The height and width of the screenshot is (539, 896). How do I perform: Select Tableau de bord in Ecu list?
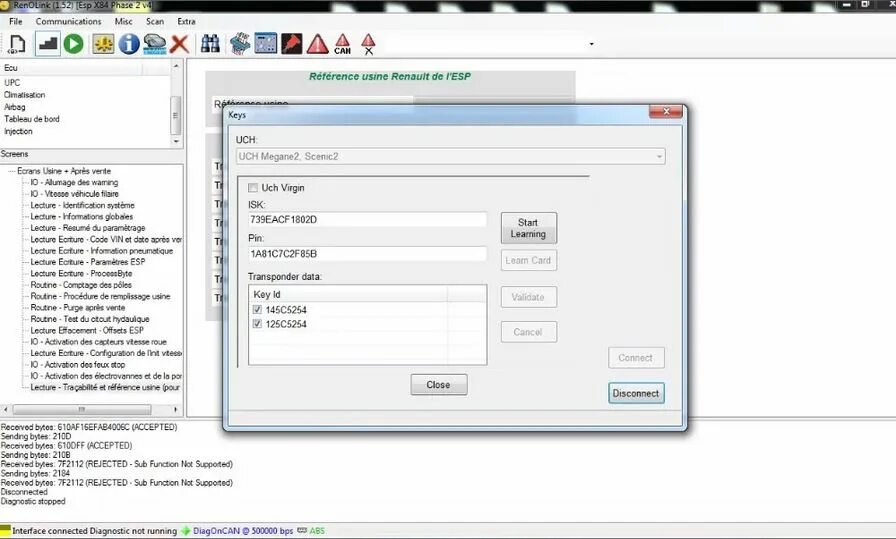click(x=31, y=119)
